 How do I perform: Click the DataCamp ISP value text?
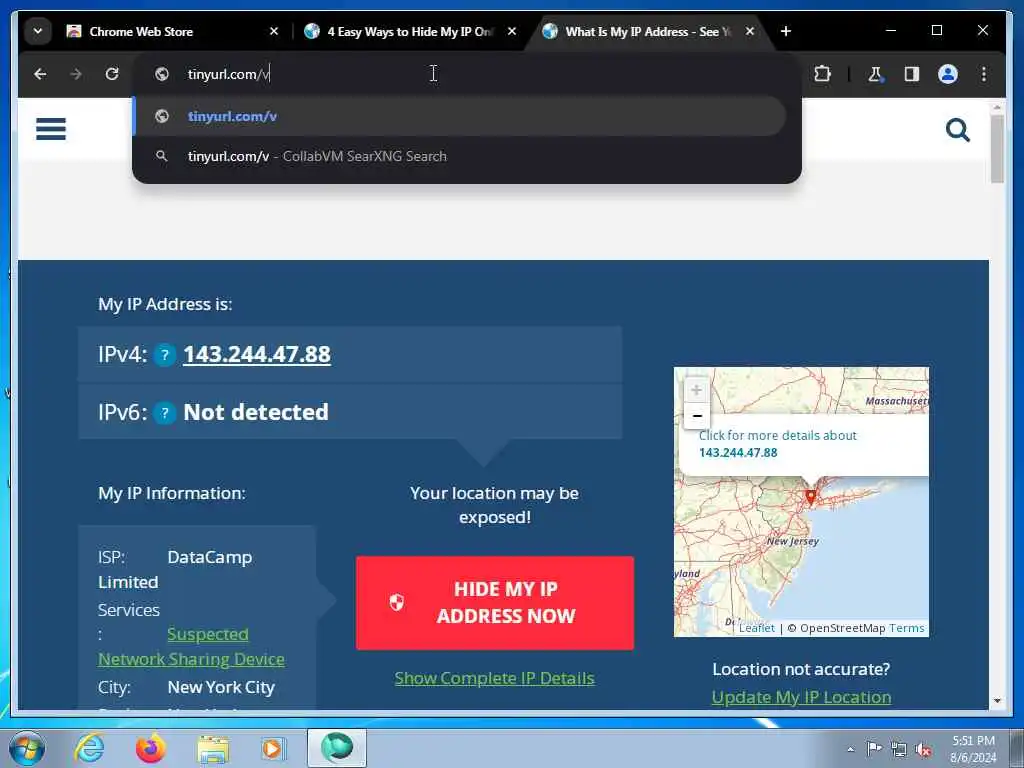coord(210,558)
